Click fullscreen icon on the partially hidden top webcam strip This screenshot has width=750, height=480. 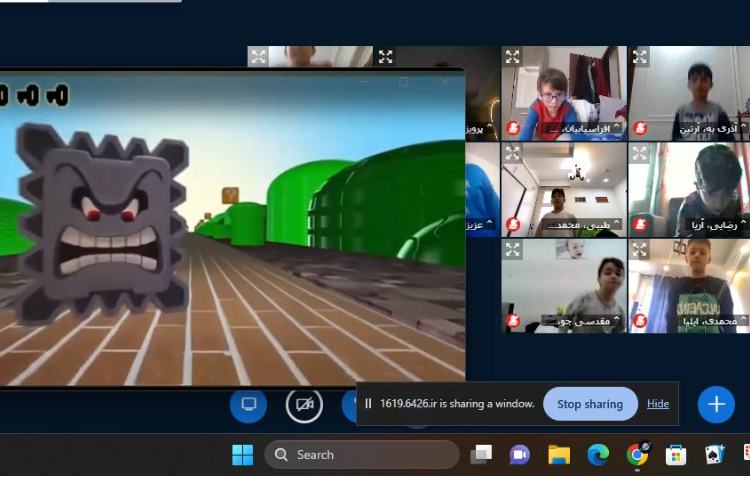coord(258,57)
